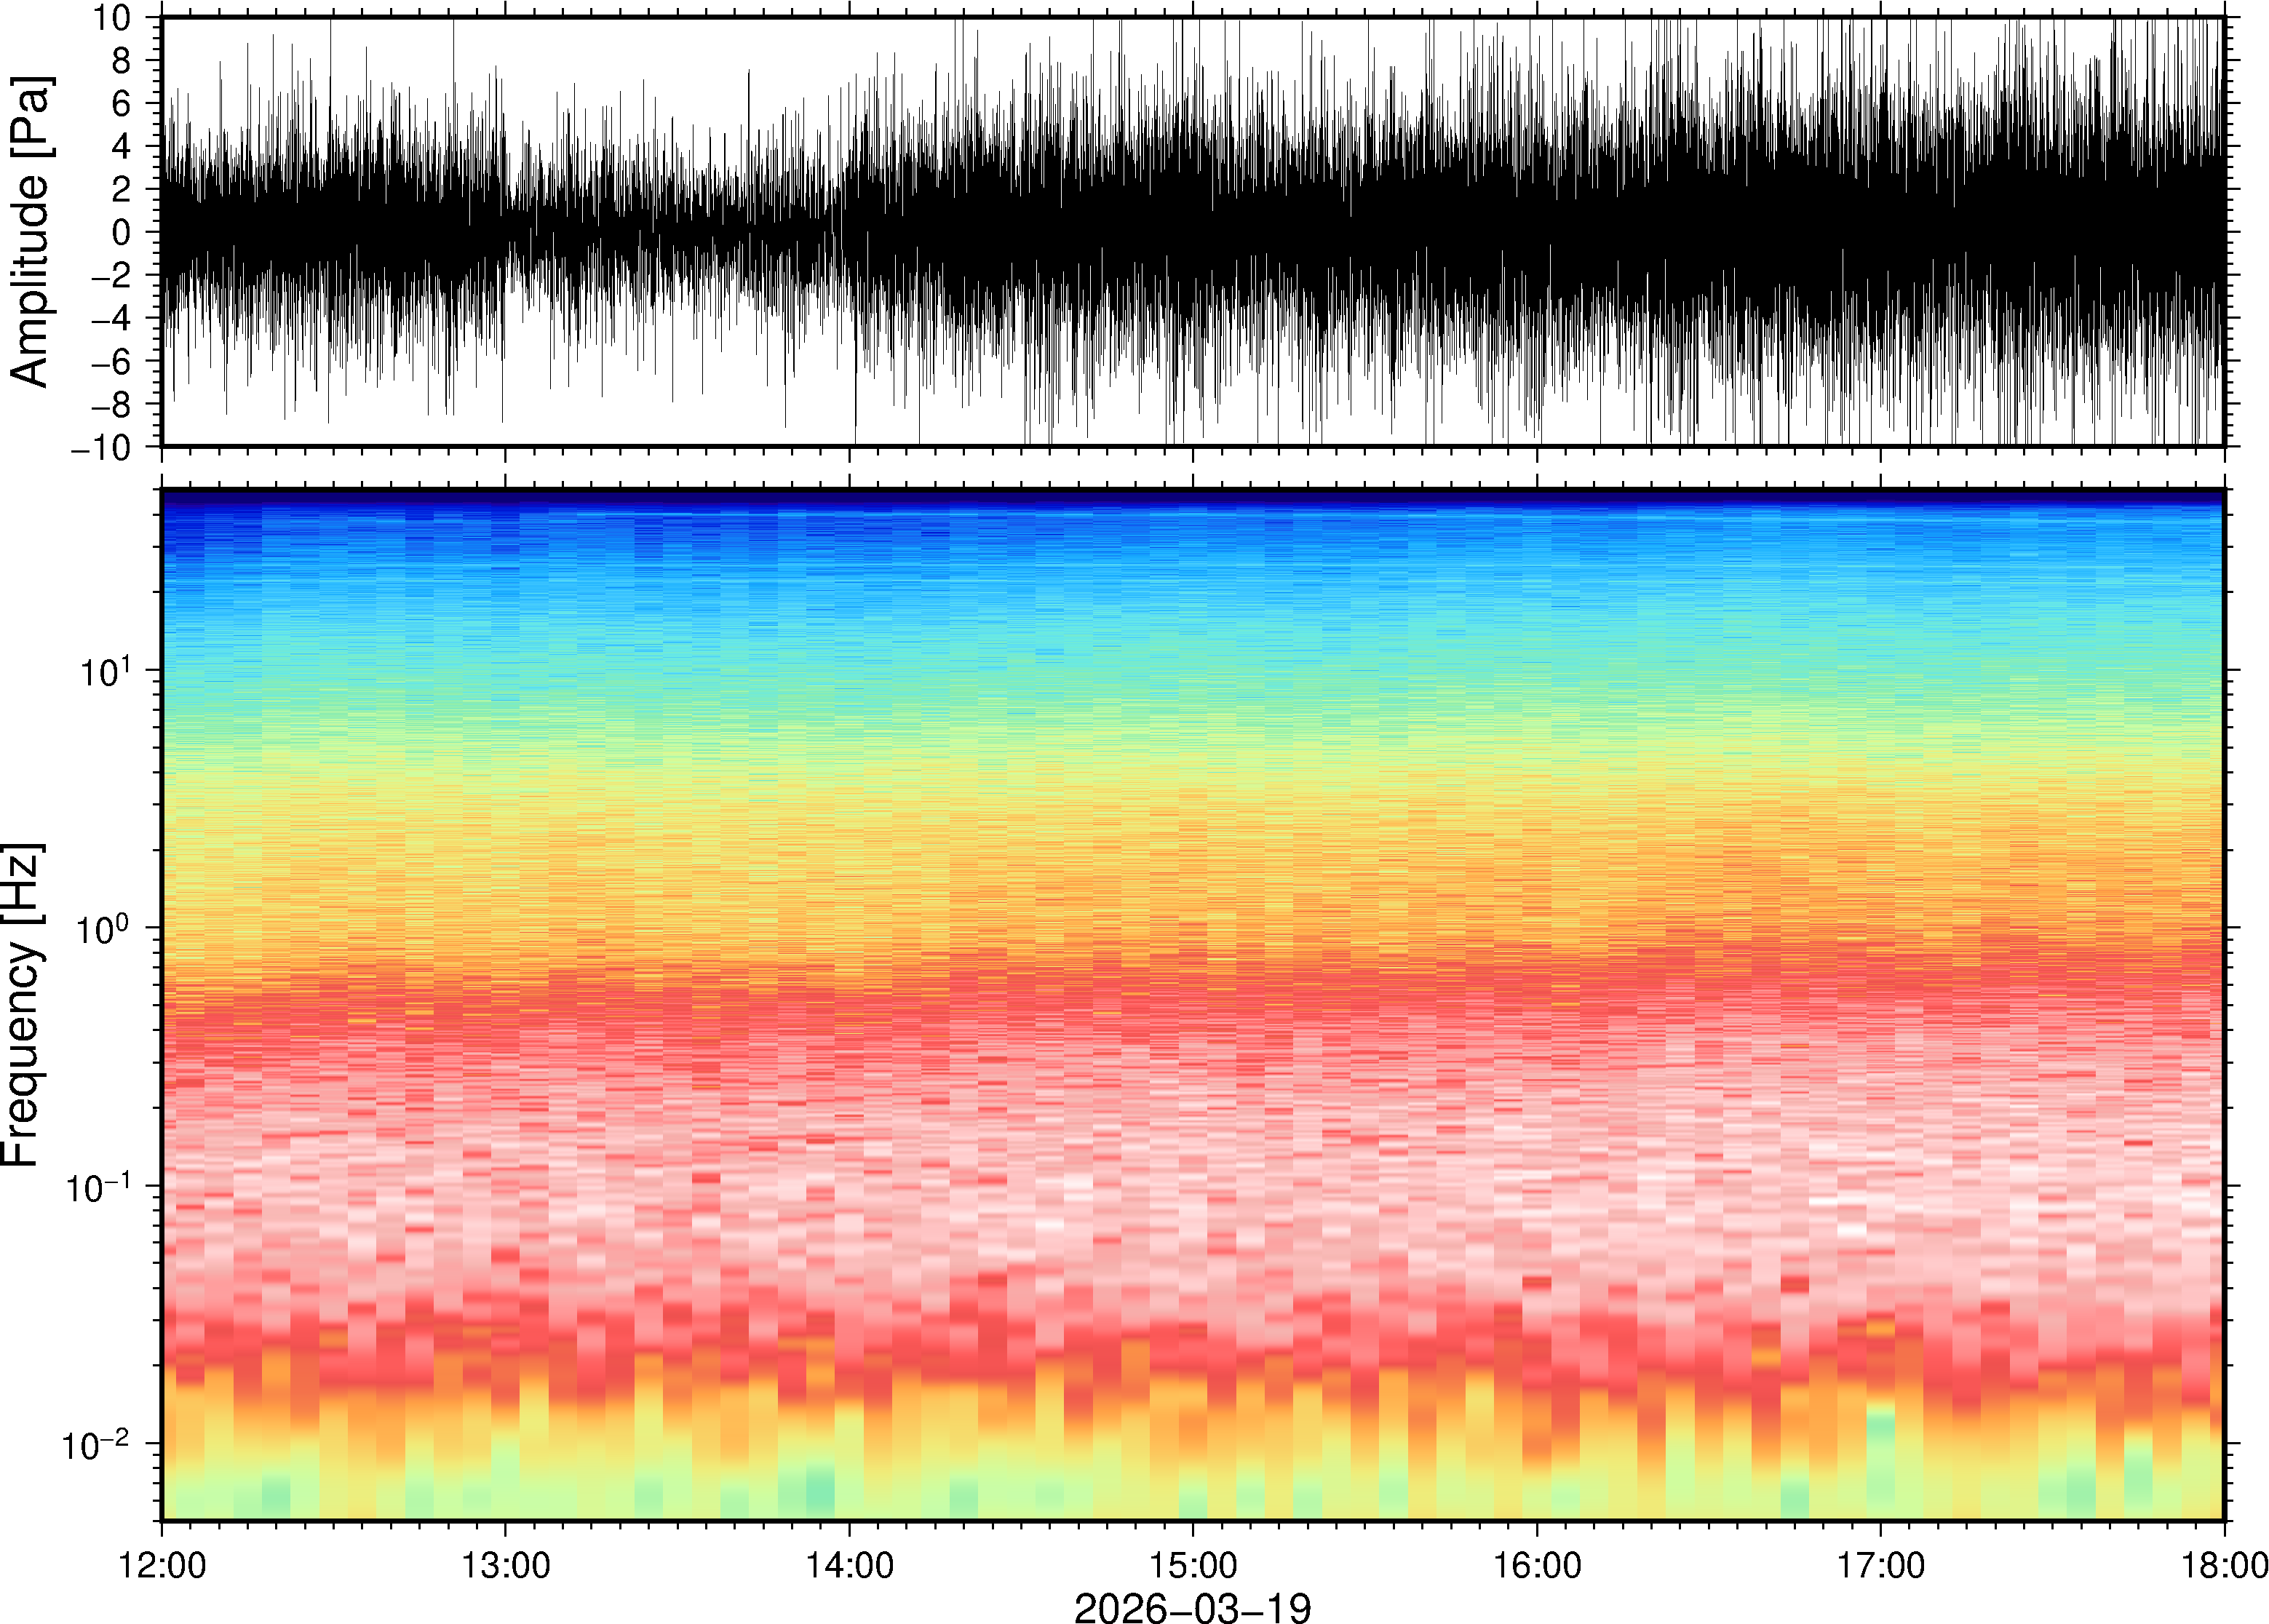
Task: Click the 6 amplitude tick label
Action: (x=122, y=103)
